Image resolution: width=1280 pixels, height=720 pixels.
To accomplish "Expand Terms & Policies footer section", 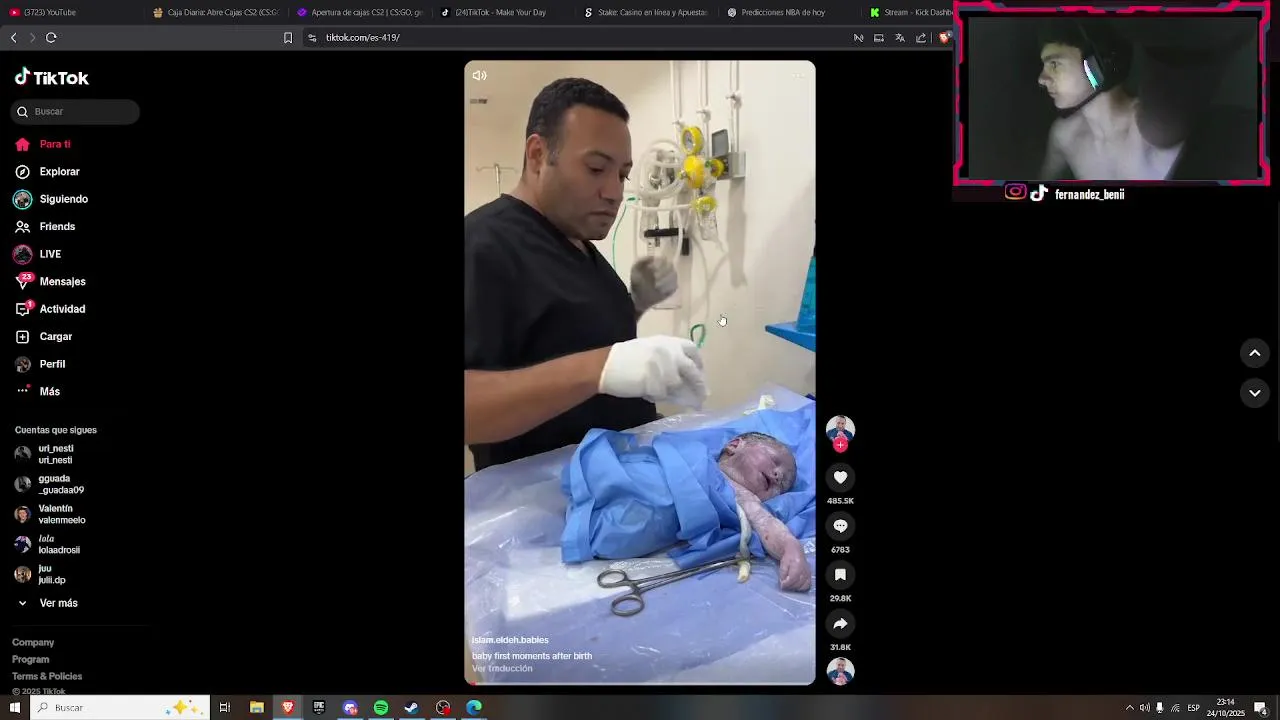I will tap(47, 677).
